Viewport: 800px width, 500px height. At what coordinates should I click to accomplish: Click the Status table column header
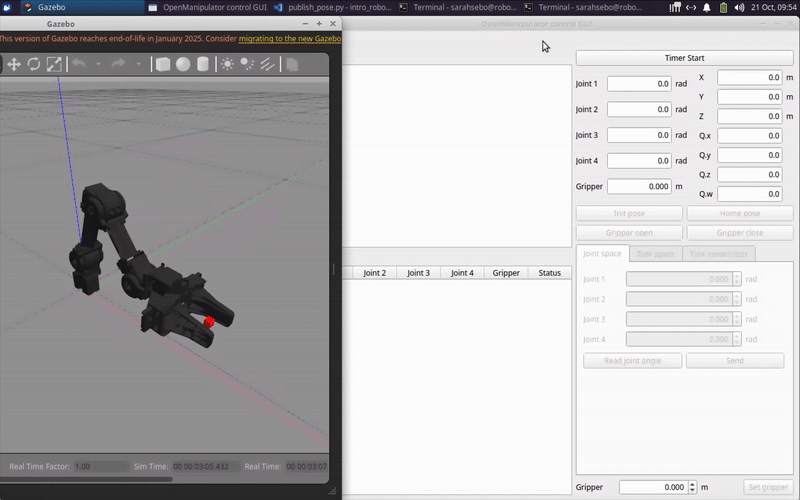click(549, 273)
